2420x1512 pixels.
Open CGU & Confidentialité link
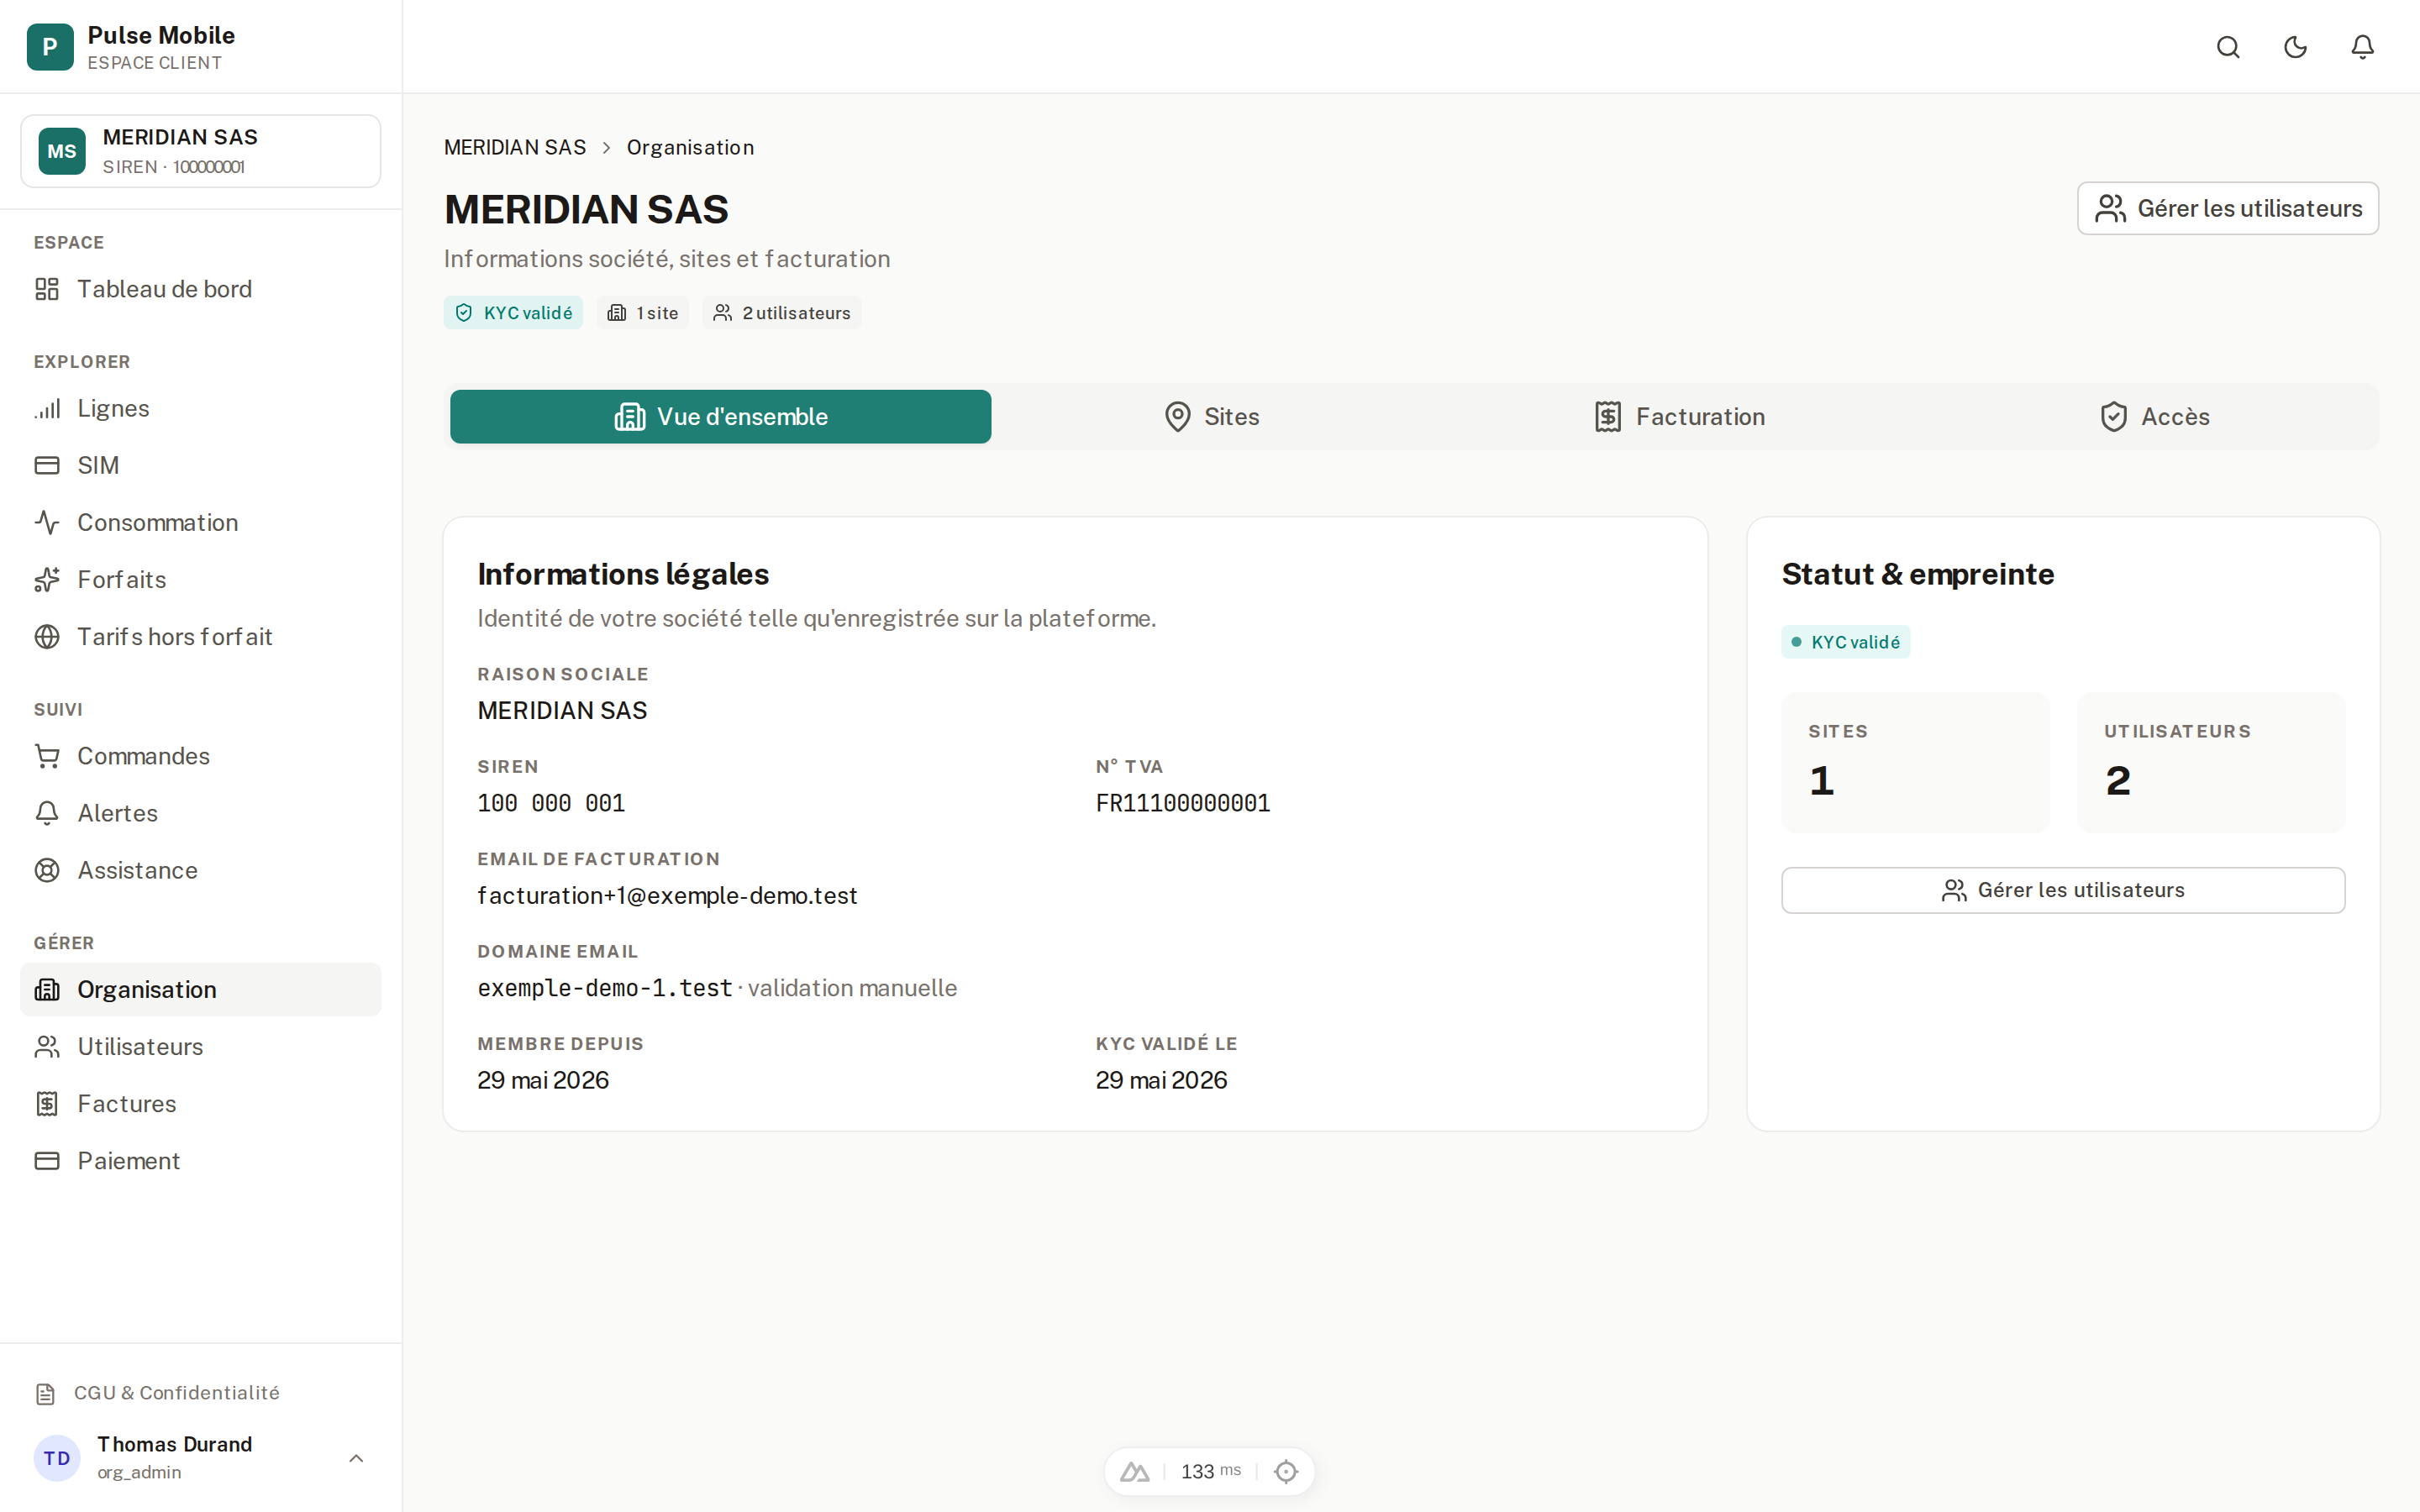pyautogui.click(x=176, y=1393)
